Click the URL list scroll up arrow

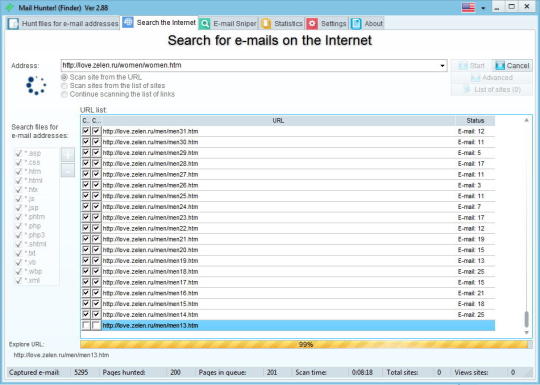(x=526, y=120)
